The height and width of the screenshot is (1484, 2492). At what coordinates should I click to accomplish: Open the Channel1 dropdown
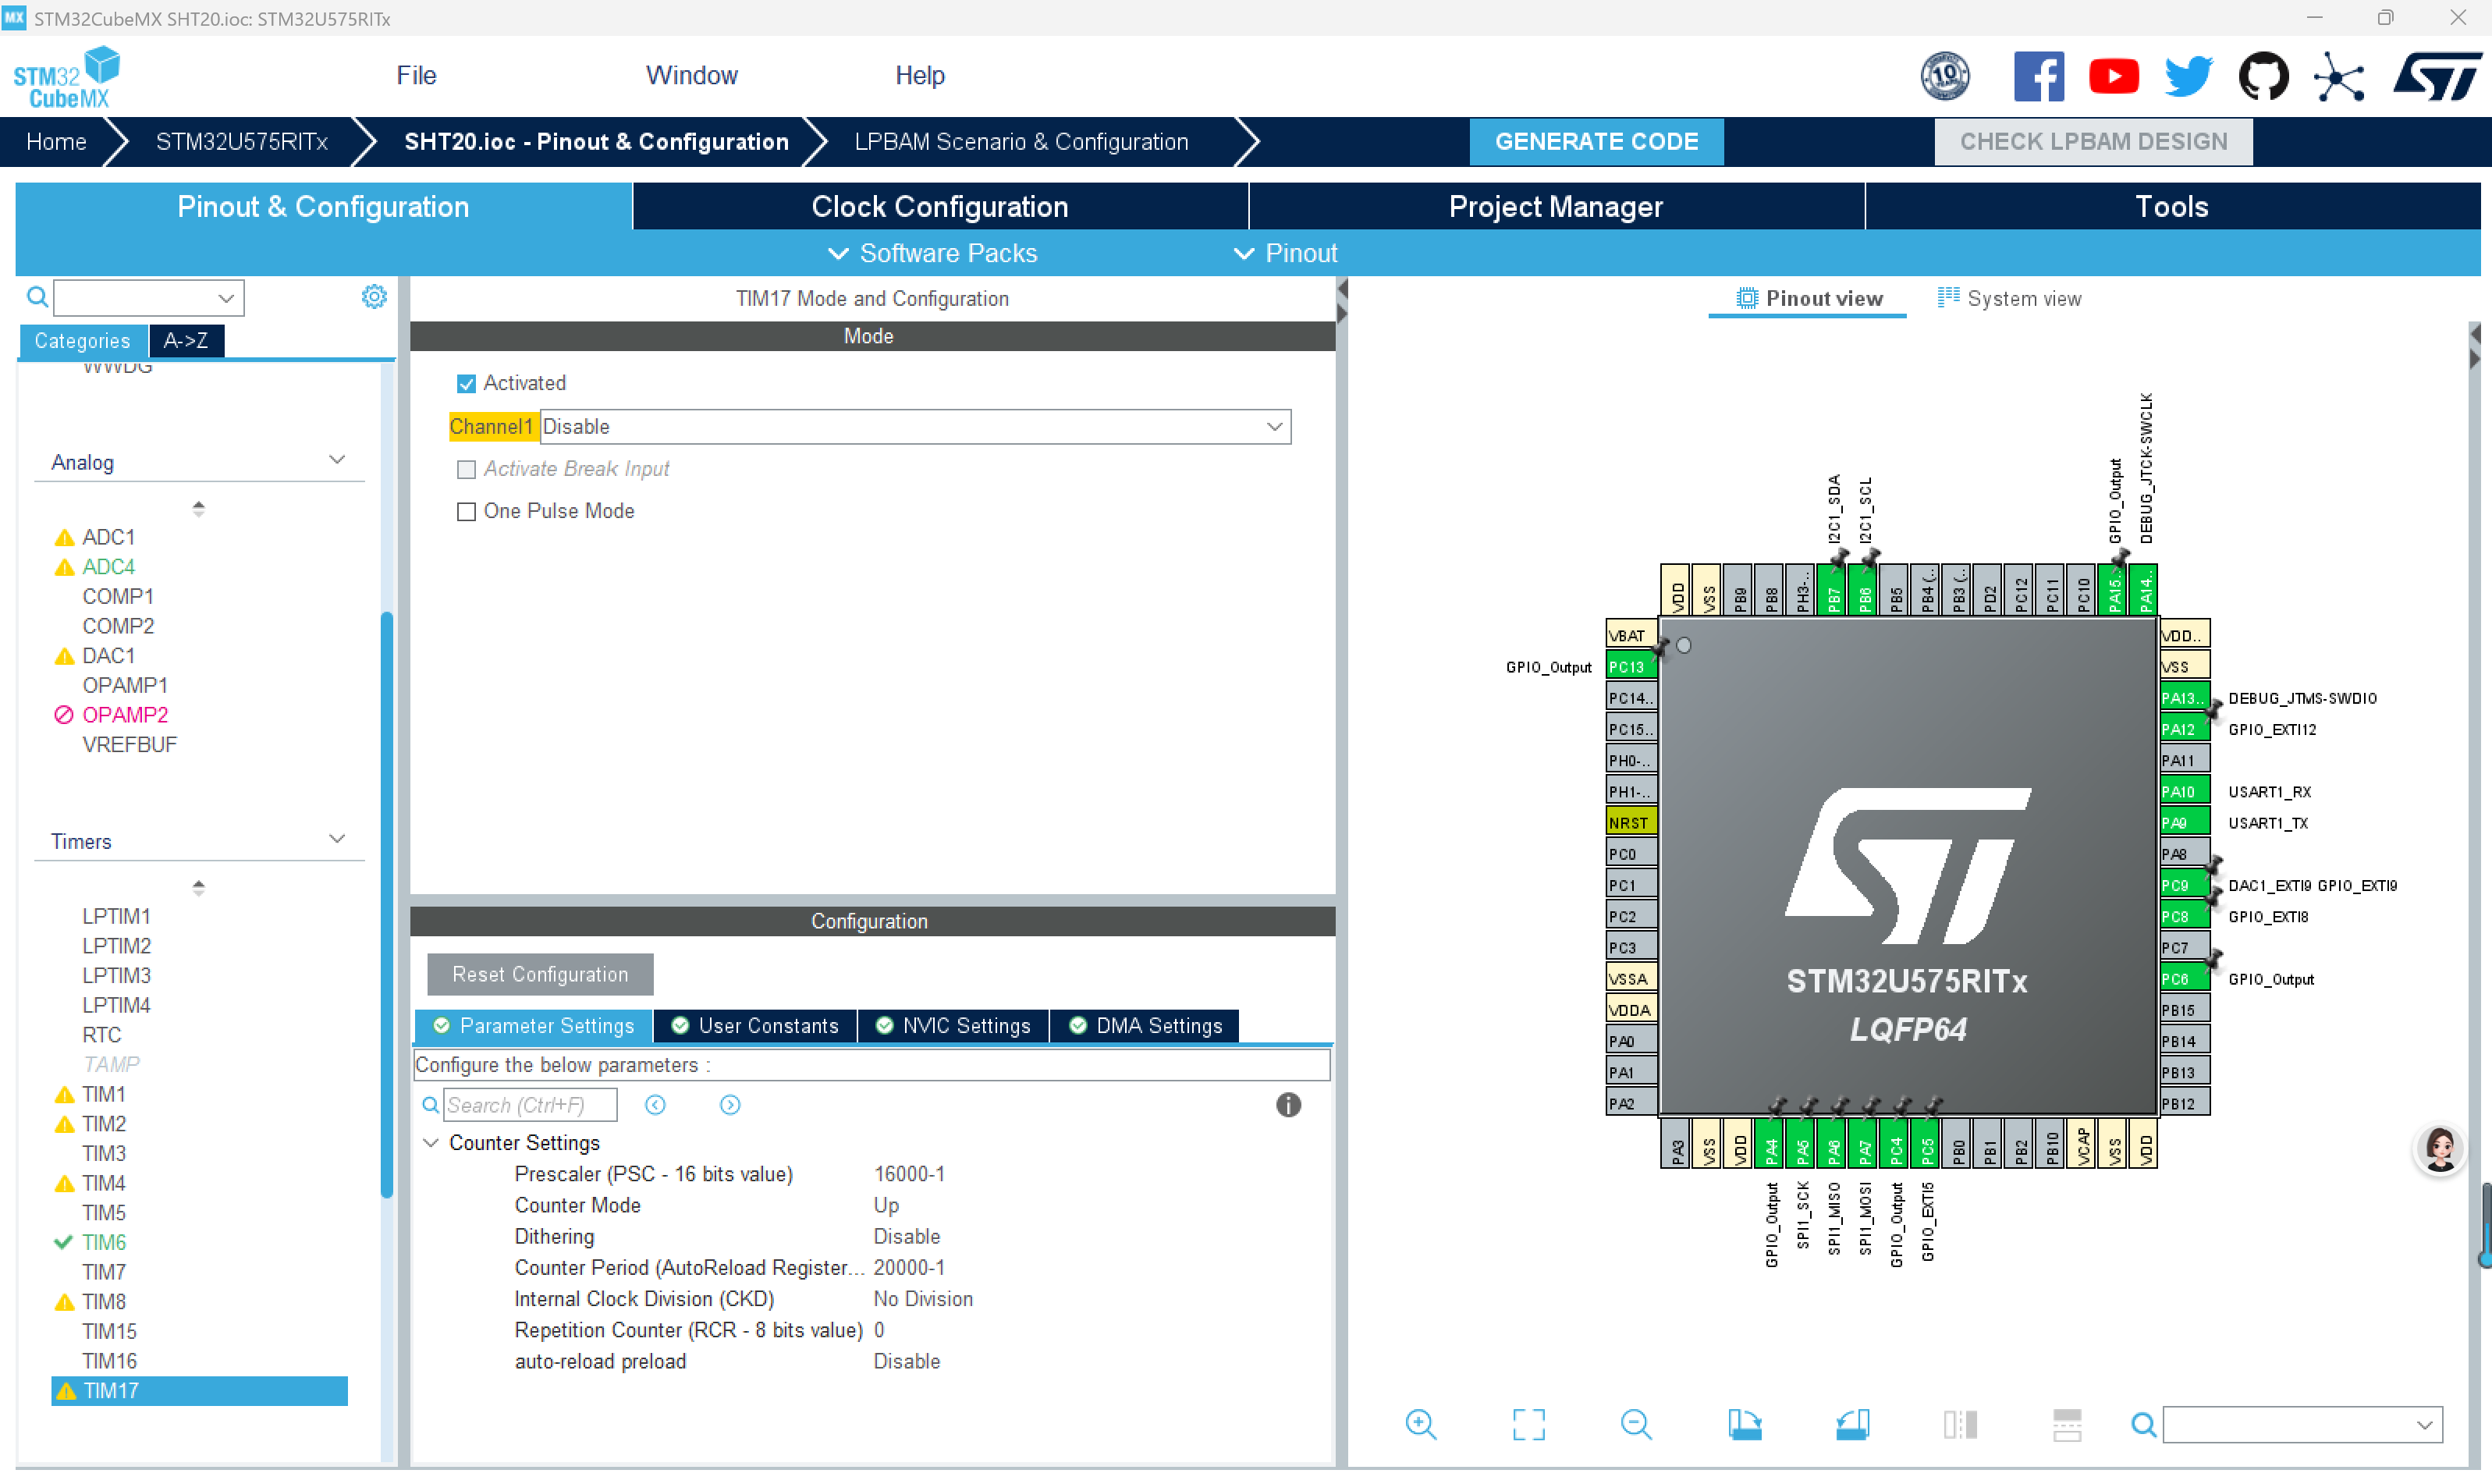914,427
